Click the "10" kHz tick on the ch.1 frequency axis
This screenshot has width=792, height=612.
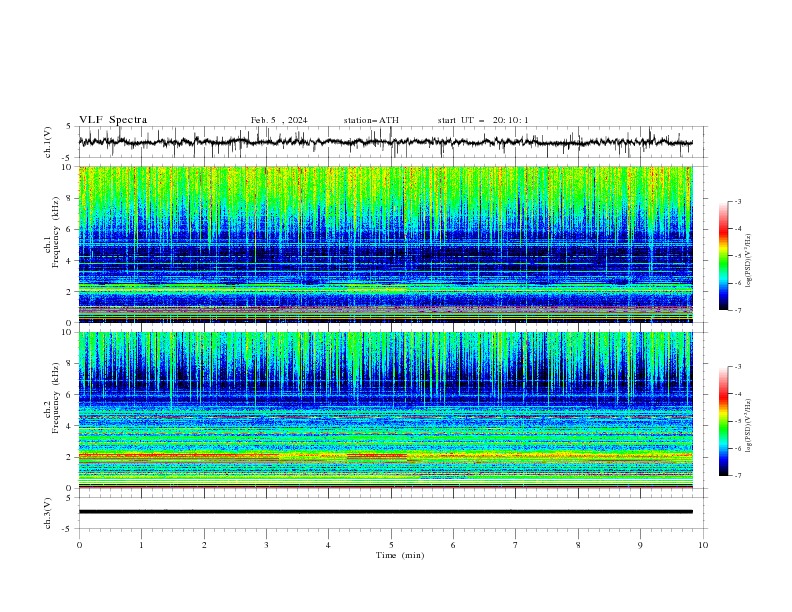click(68, 167)
